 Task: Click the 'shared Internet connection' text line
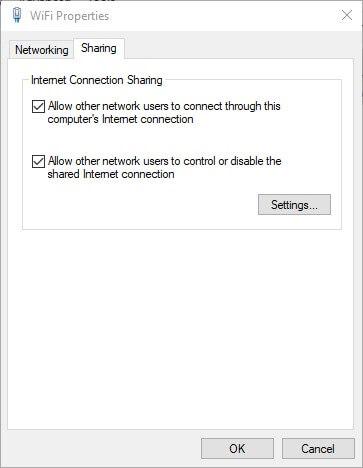(x=111, y=174)
